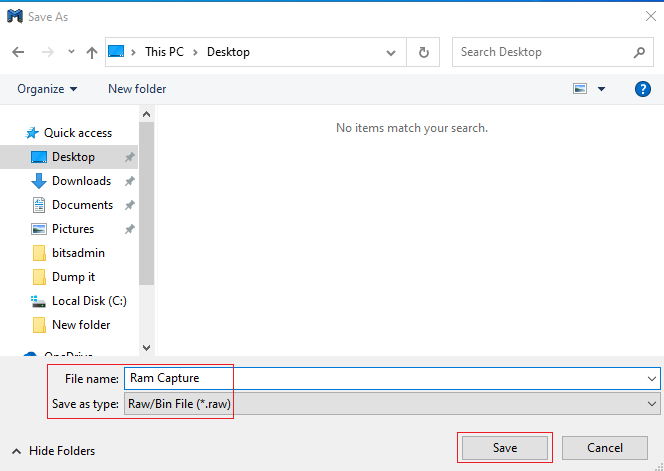Click the Up one level arrow
664x471 pixels.
pyautogui.click(x=92, y=52)
